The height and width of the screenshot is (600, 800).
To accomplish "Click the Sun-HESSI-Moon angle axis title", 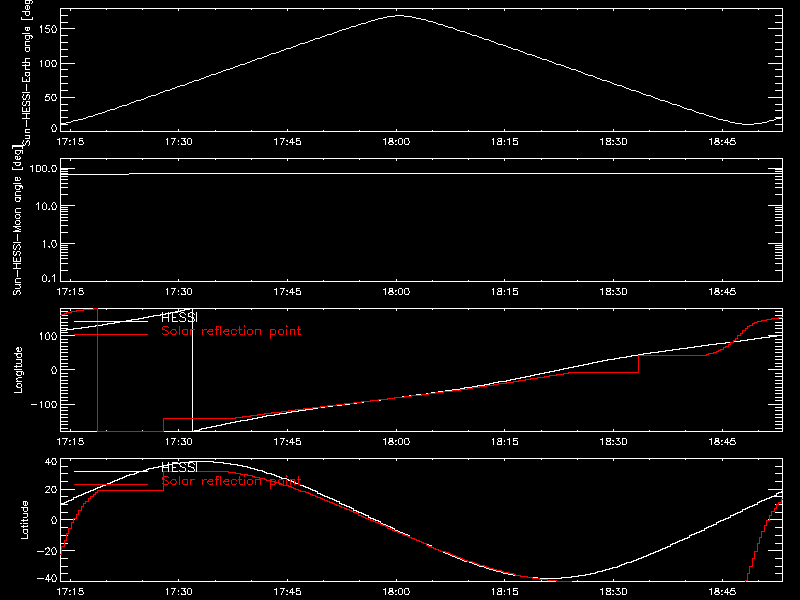I will (17, 220).
